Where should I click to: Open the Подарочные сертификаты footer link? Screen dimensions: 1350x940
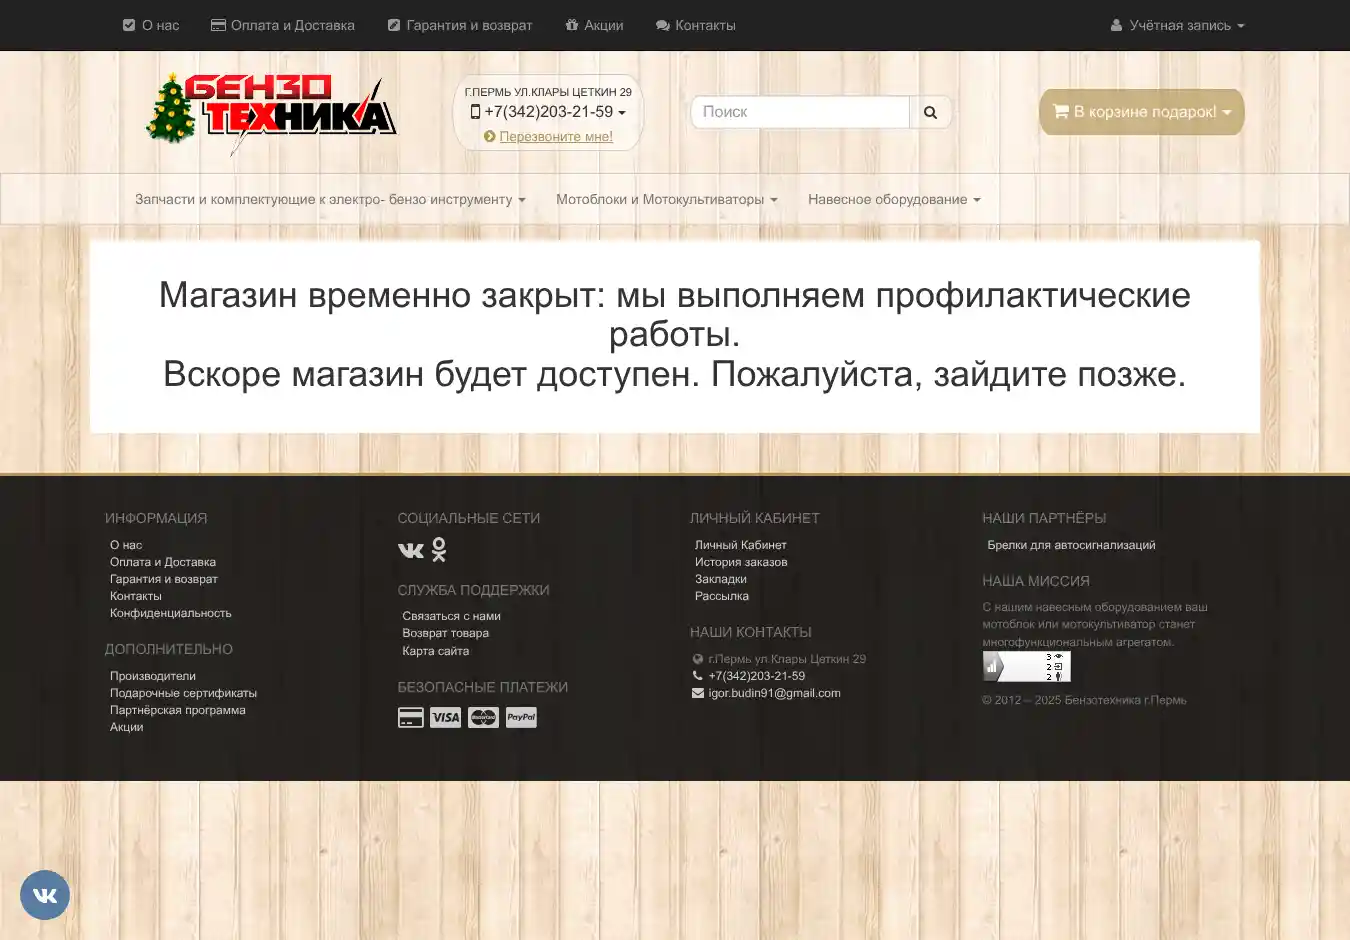click(x=183, y=693)
